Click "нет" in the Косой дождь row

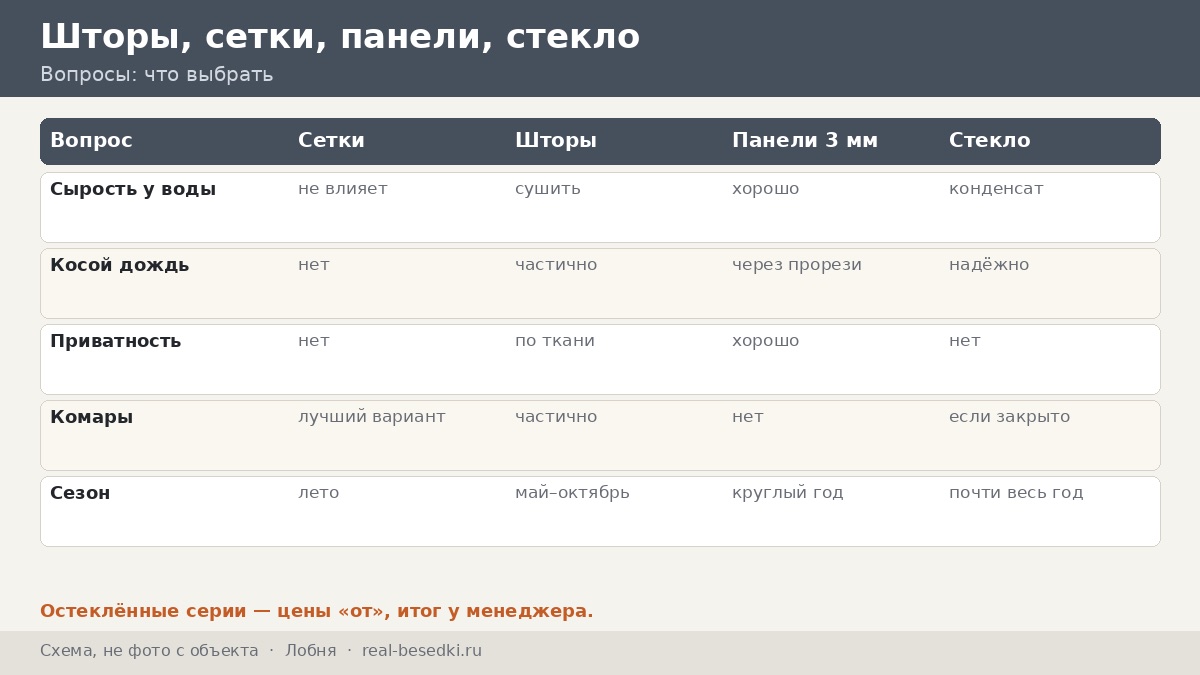(314, 265)
